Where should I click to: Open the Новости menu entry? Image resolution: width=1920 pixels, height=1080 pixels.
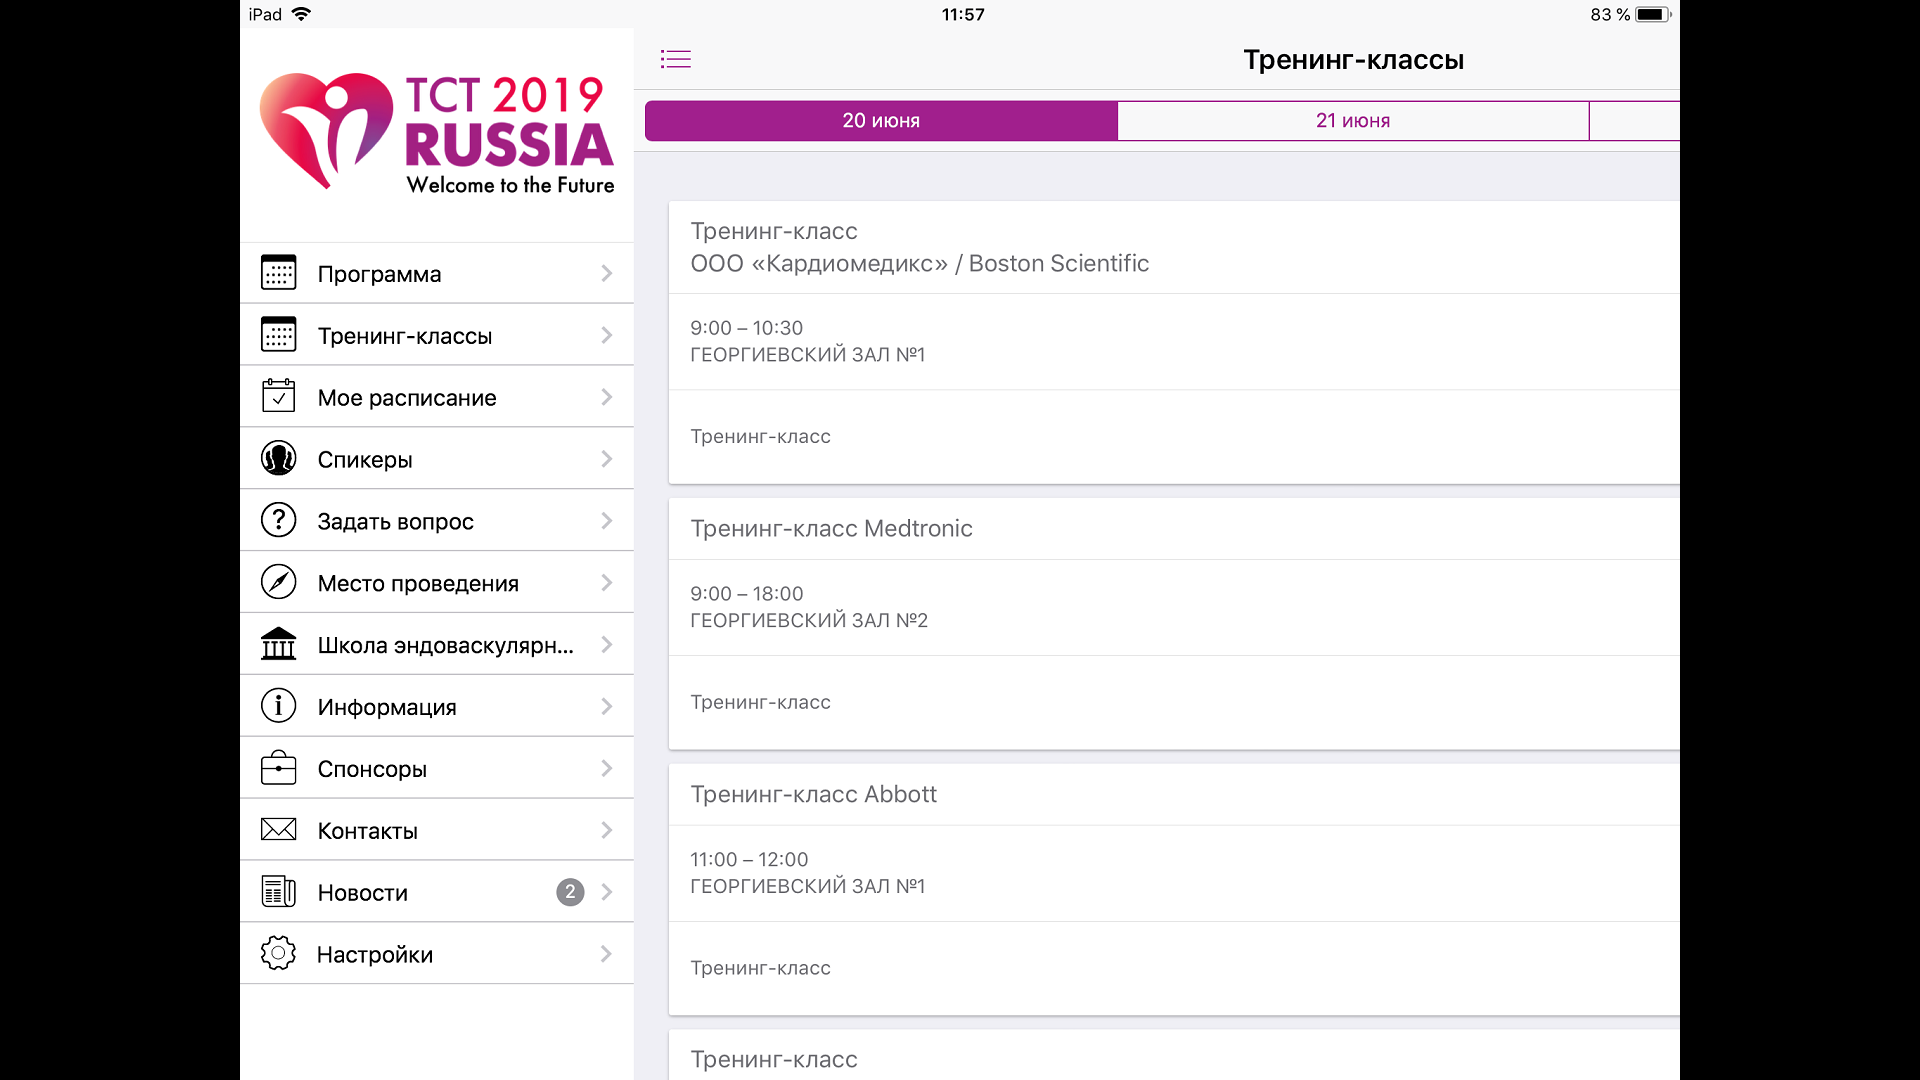coord(363,893)
